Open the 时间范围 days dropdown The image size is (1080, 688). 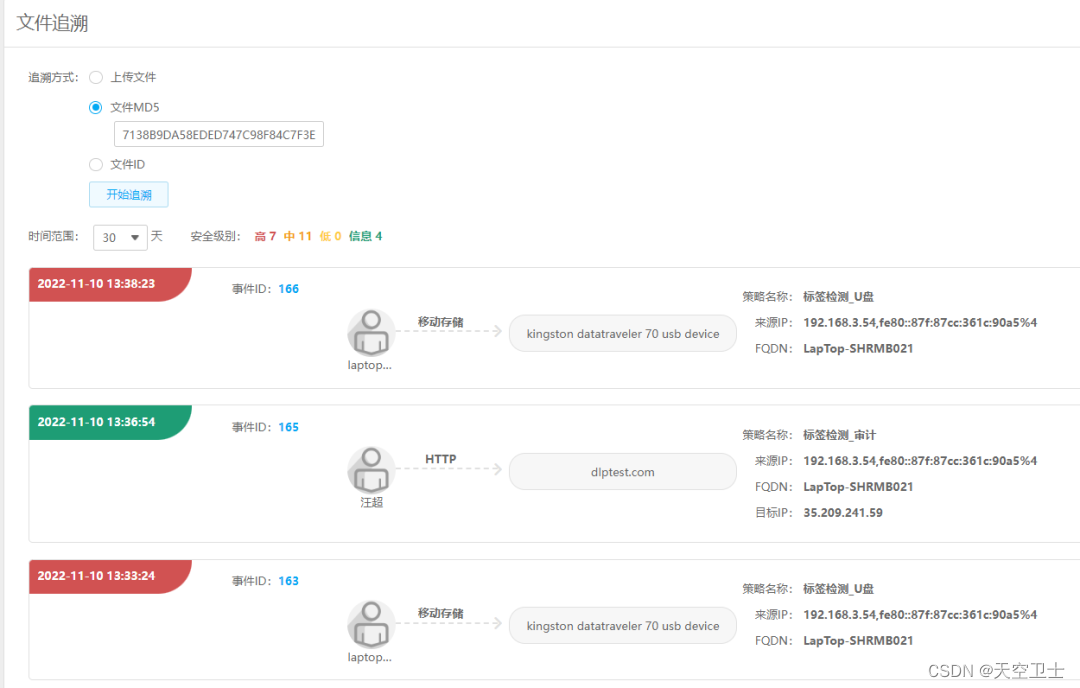coord(120,237)
